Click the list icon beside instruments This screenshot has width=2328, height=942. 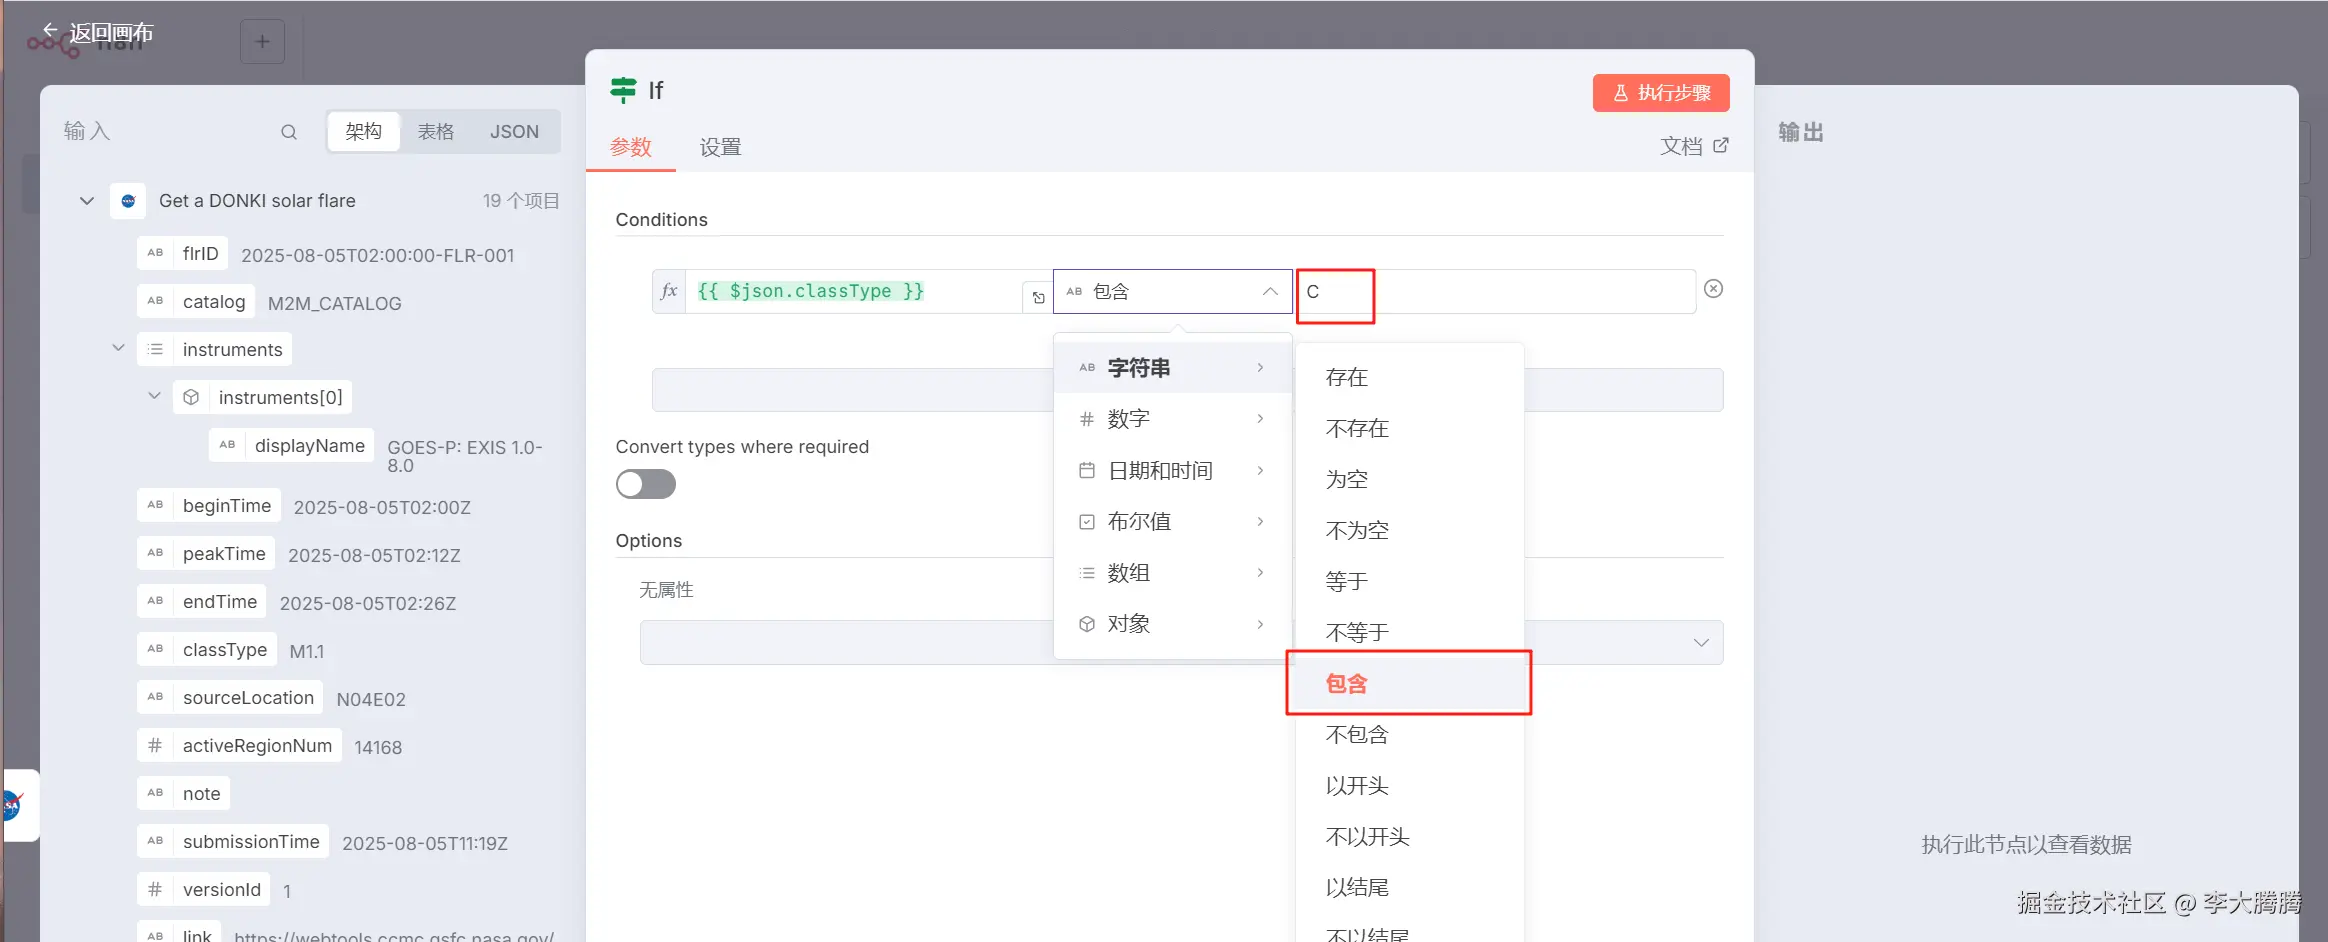click(x=155, y=349)
